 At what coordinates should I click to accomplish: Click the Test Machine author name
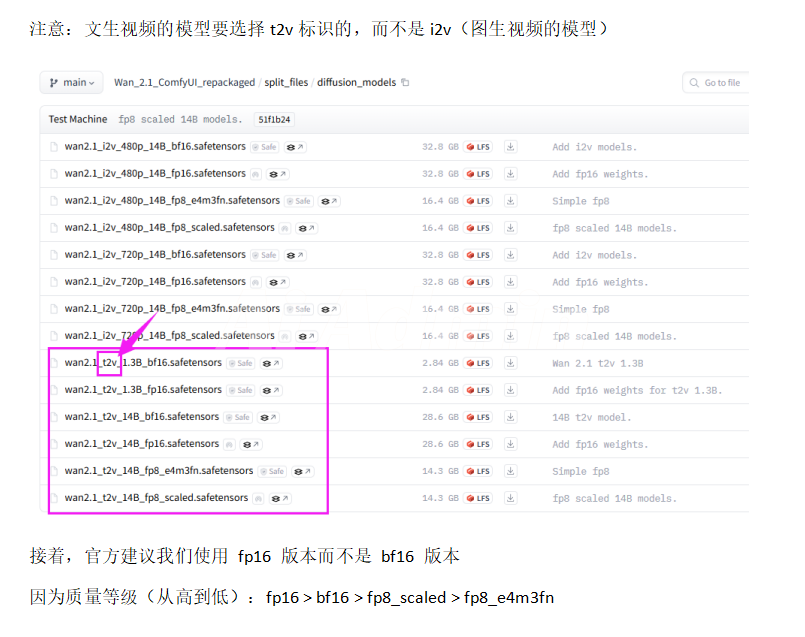(74, 120)
